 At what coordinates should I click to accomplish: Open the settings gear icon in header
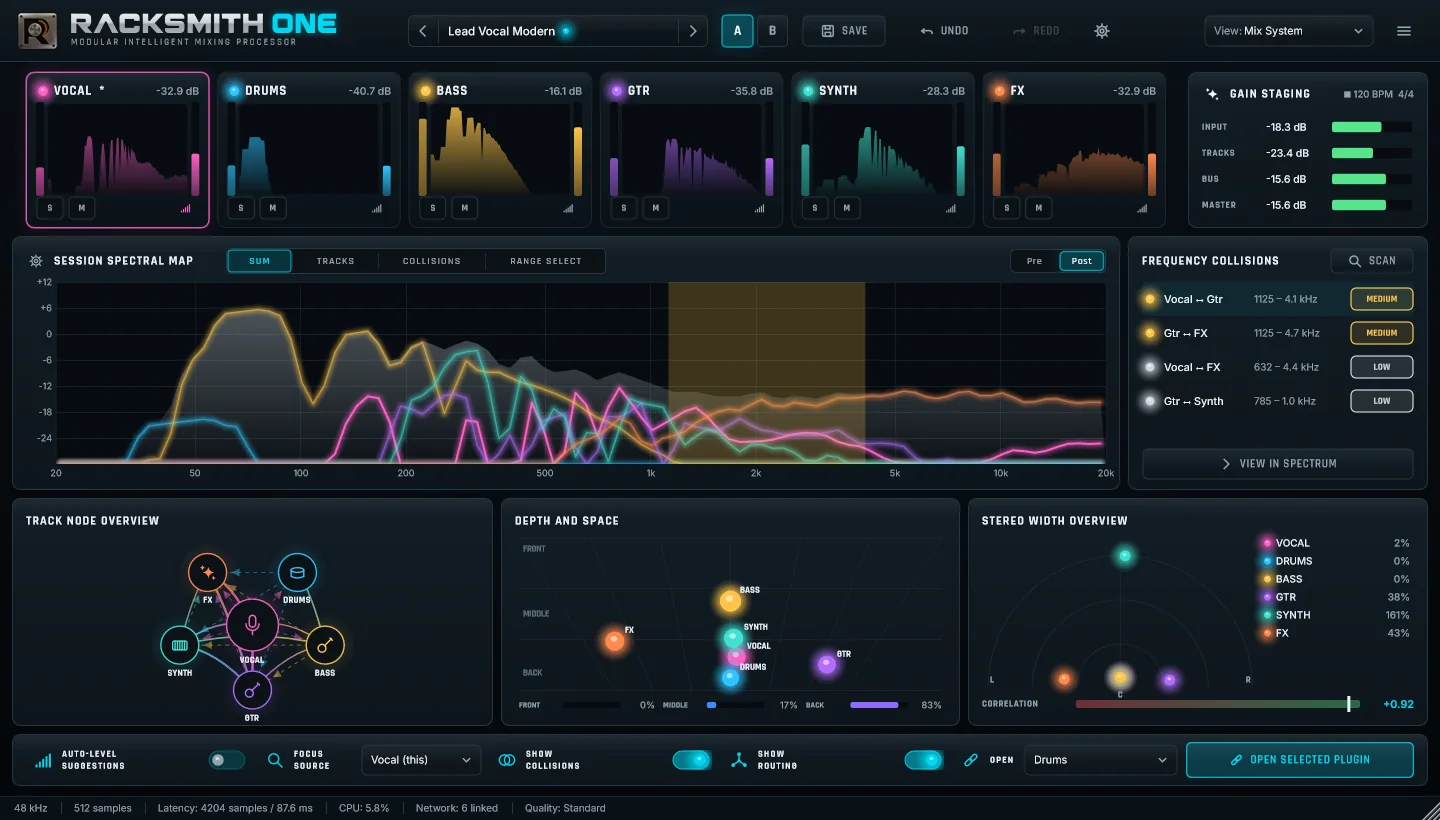tap(1102, 31)
